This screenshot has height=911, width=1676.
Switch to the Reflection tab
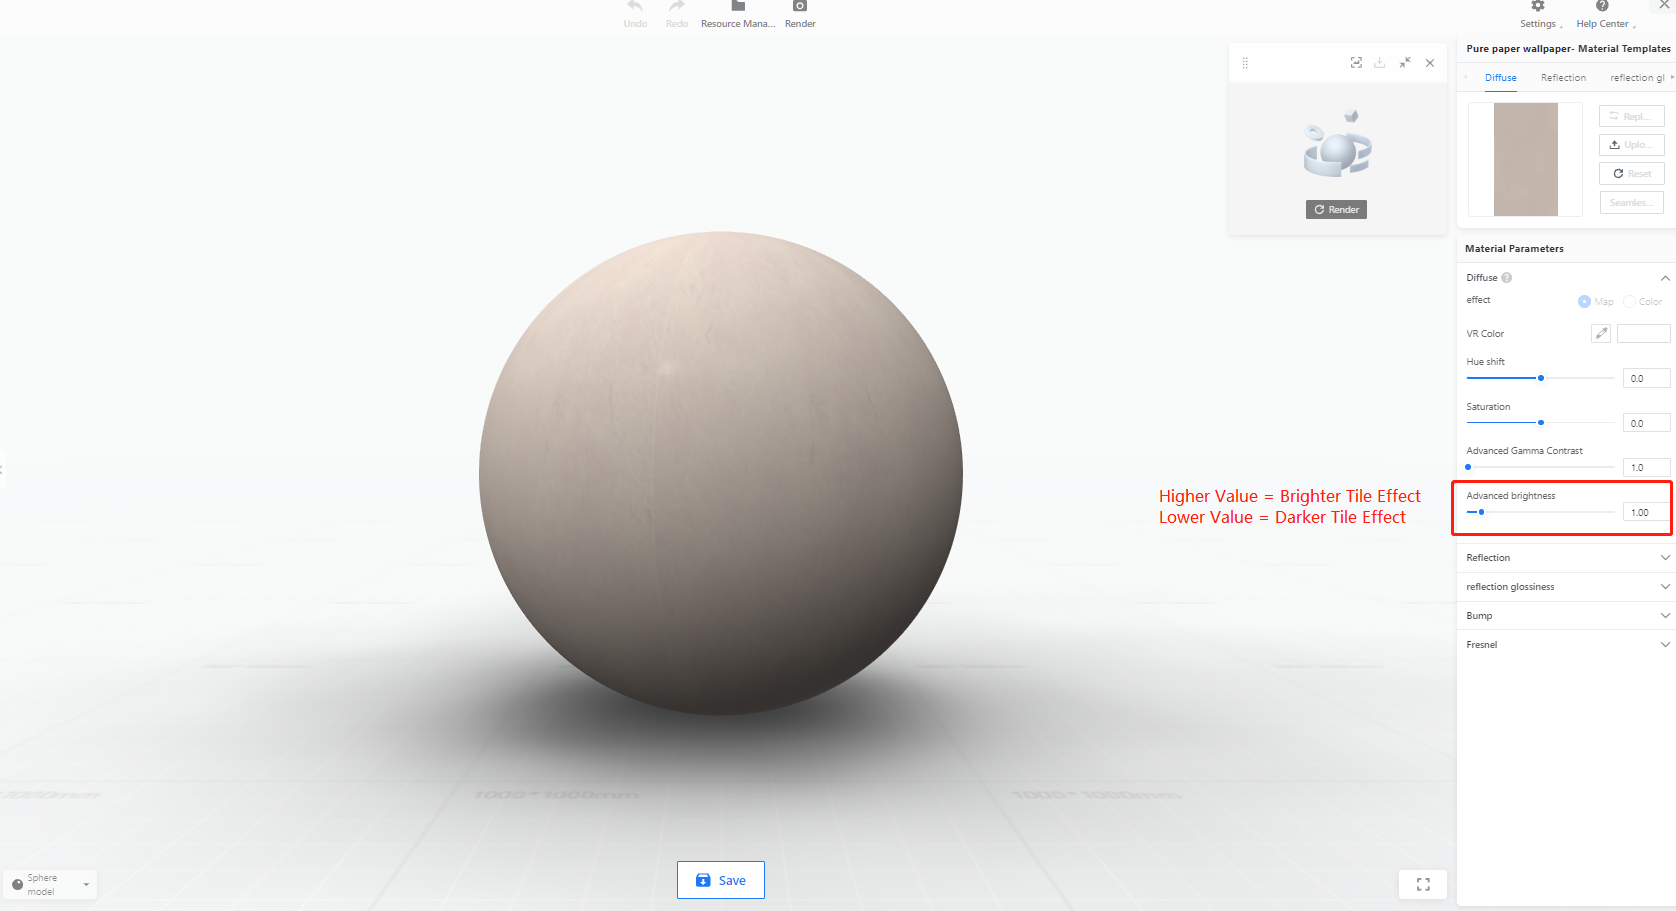point(1563,78)
